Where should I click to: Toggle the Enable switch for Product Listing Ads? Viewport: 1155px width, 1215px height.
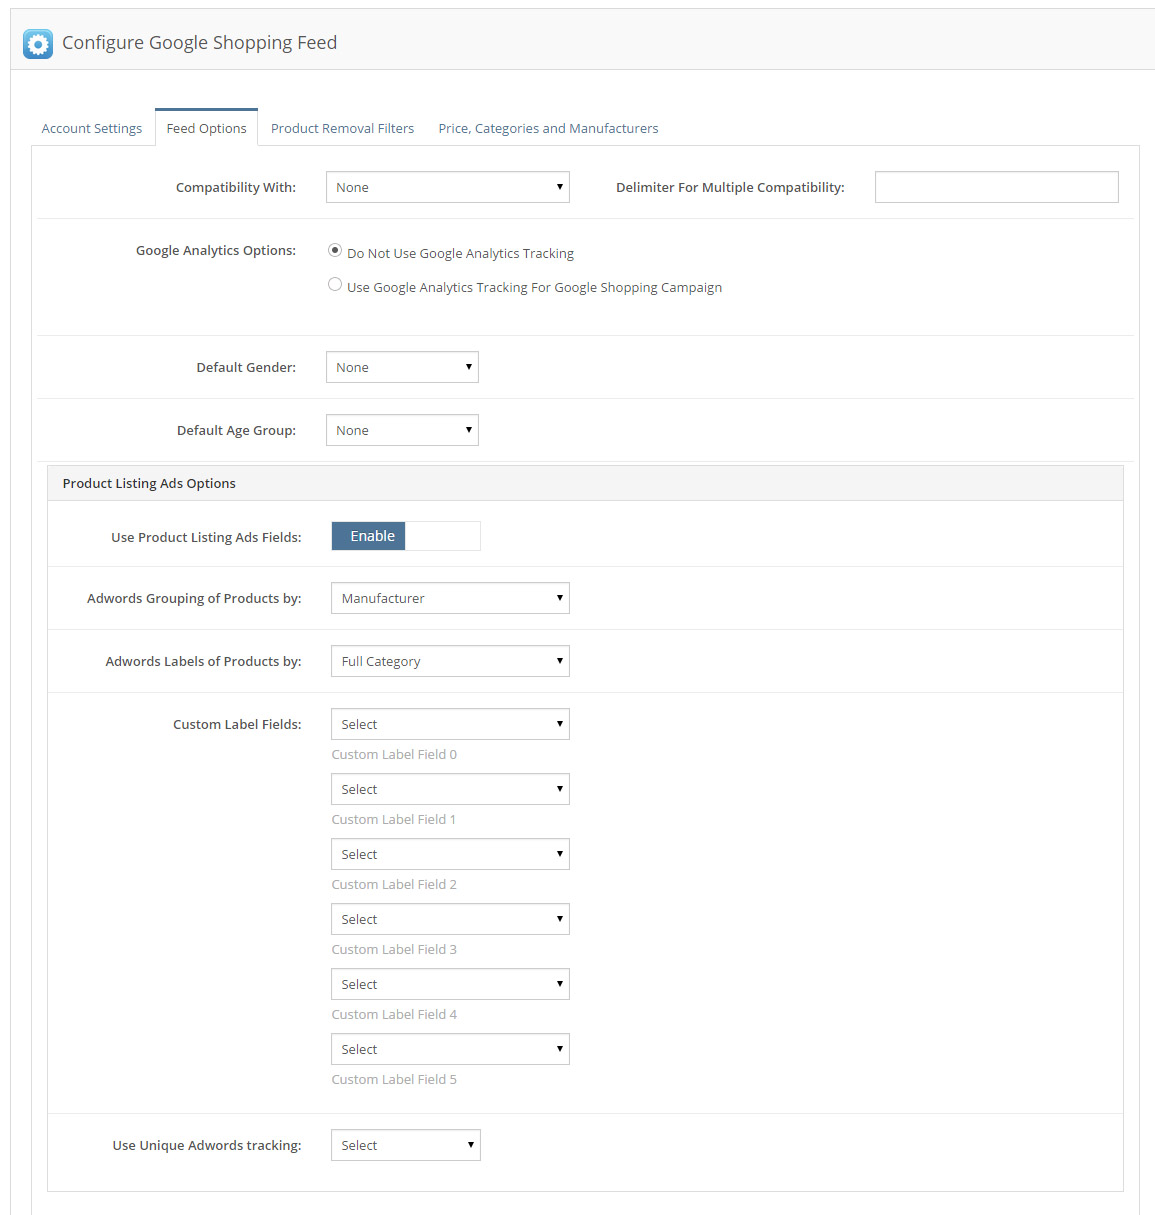coord(406,536)
